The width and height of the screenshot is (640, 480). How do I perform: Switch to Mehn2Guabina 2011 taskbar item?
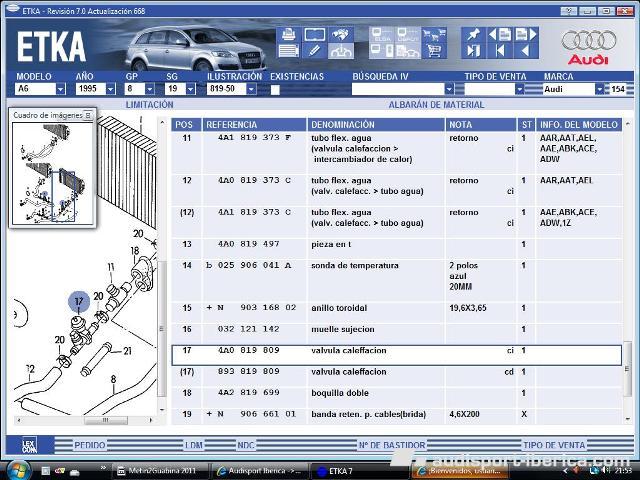pyautogui.click(x=161, y=471)
